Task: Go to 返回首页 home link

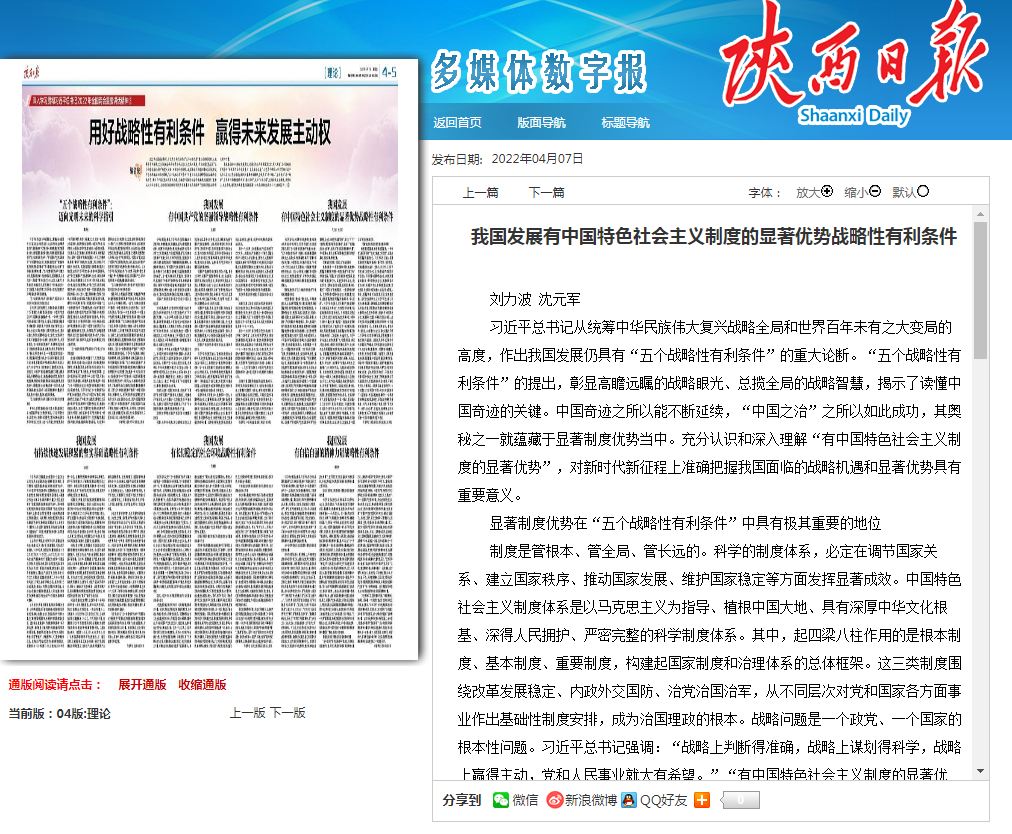Action: (457, 123)
